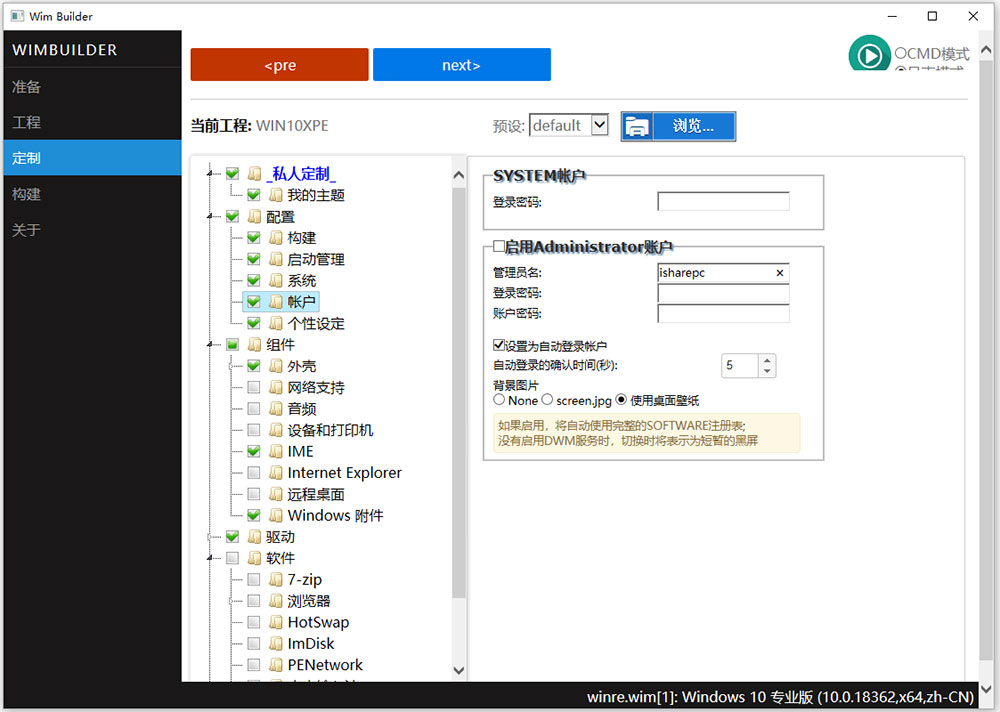The width and height of the screenshot is (1000, 712).
Task: Click folder icon beside 远程桌面
Action: (x=276, y=494)
